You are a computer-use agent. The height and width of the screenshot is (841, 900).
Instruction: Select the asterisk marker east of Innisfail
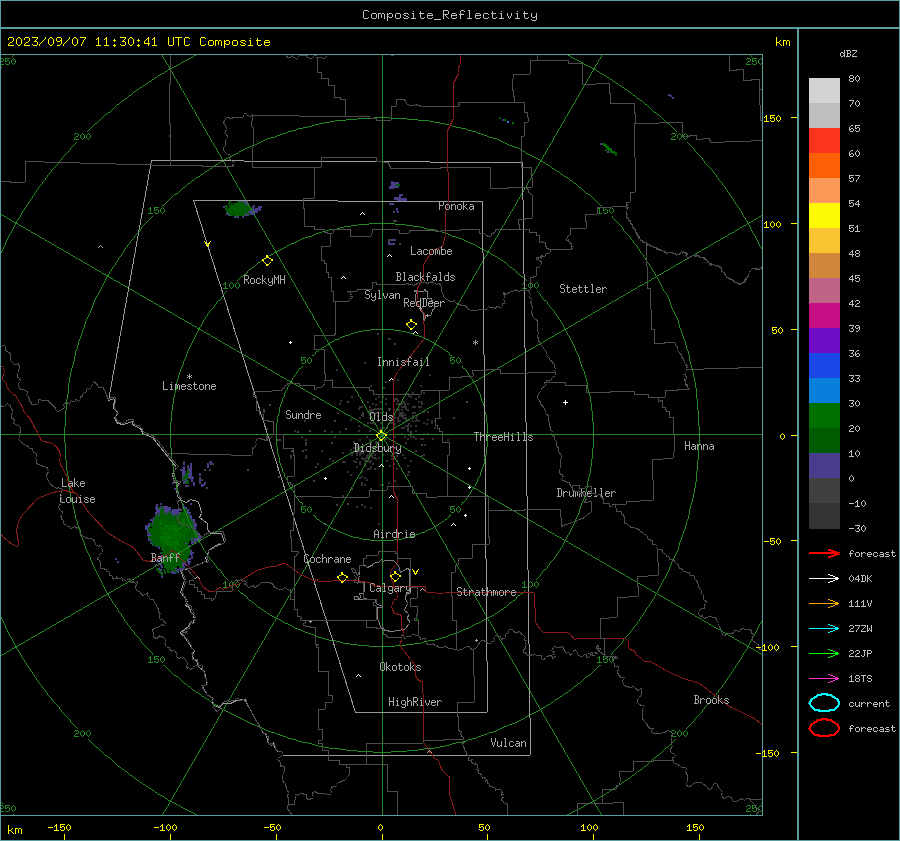click(475, 343)
